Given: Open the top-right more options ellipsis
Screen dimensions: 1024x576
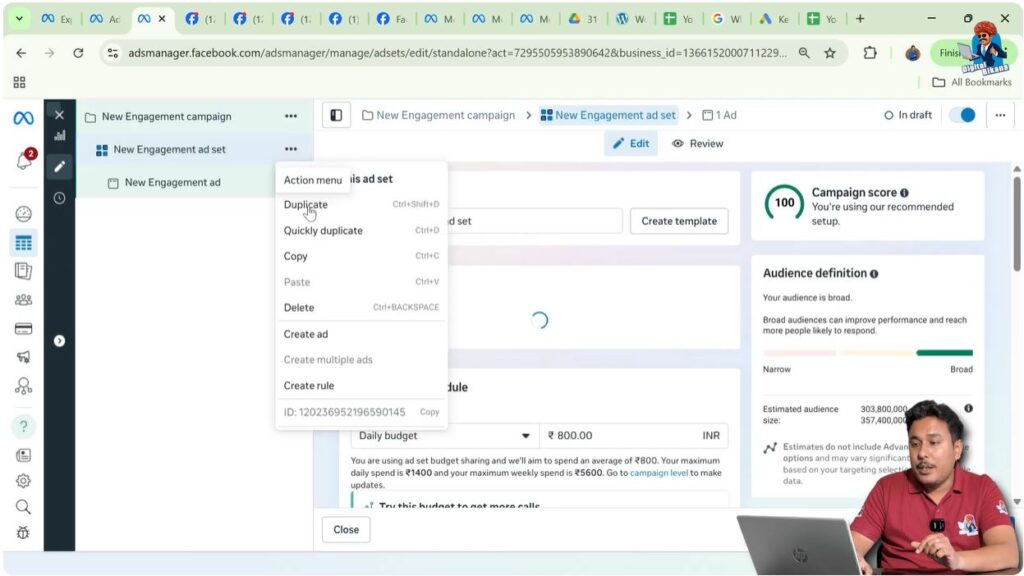Looking at the screenshot, I should (x=1000, y=116).
